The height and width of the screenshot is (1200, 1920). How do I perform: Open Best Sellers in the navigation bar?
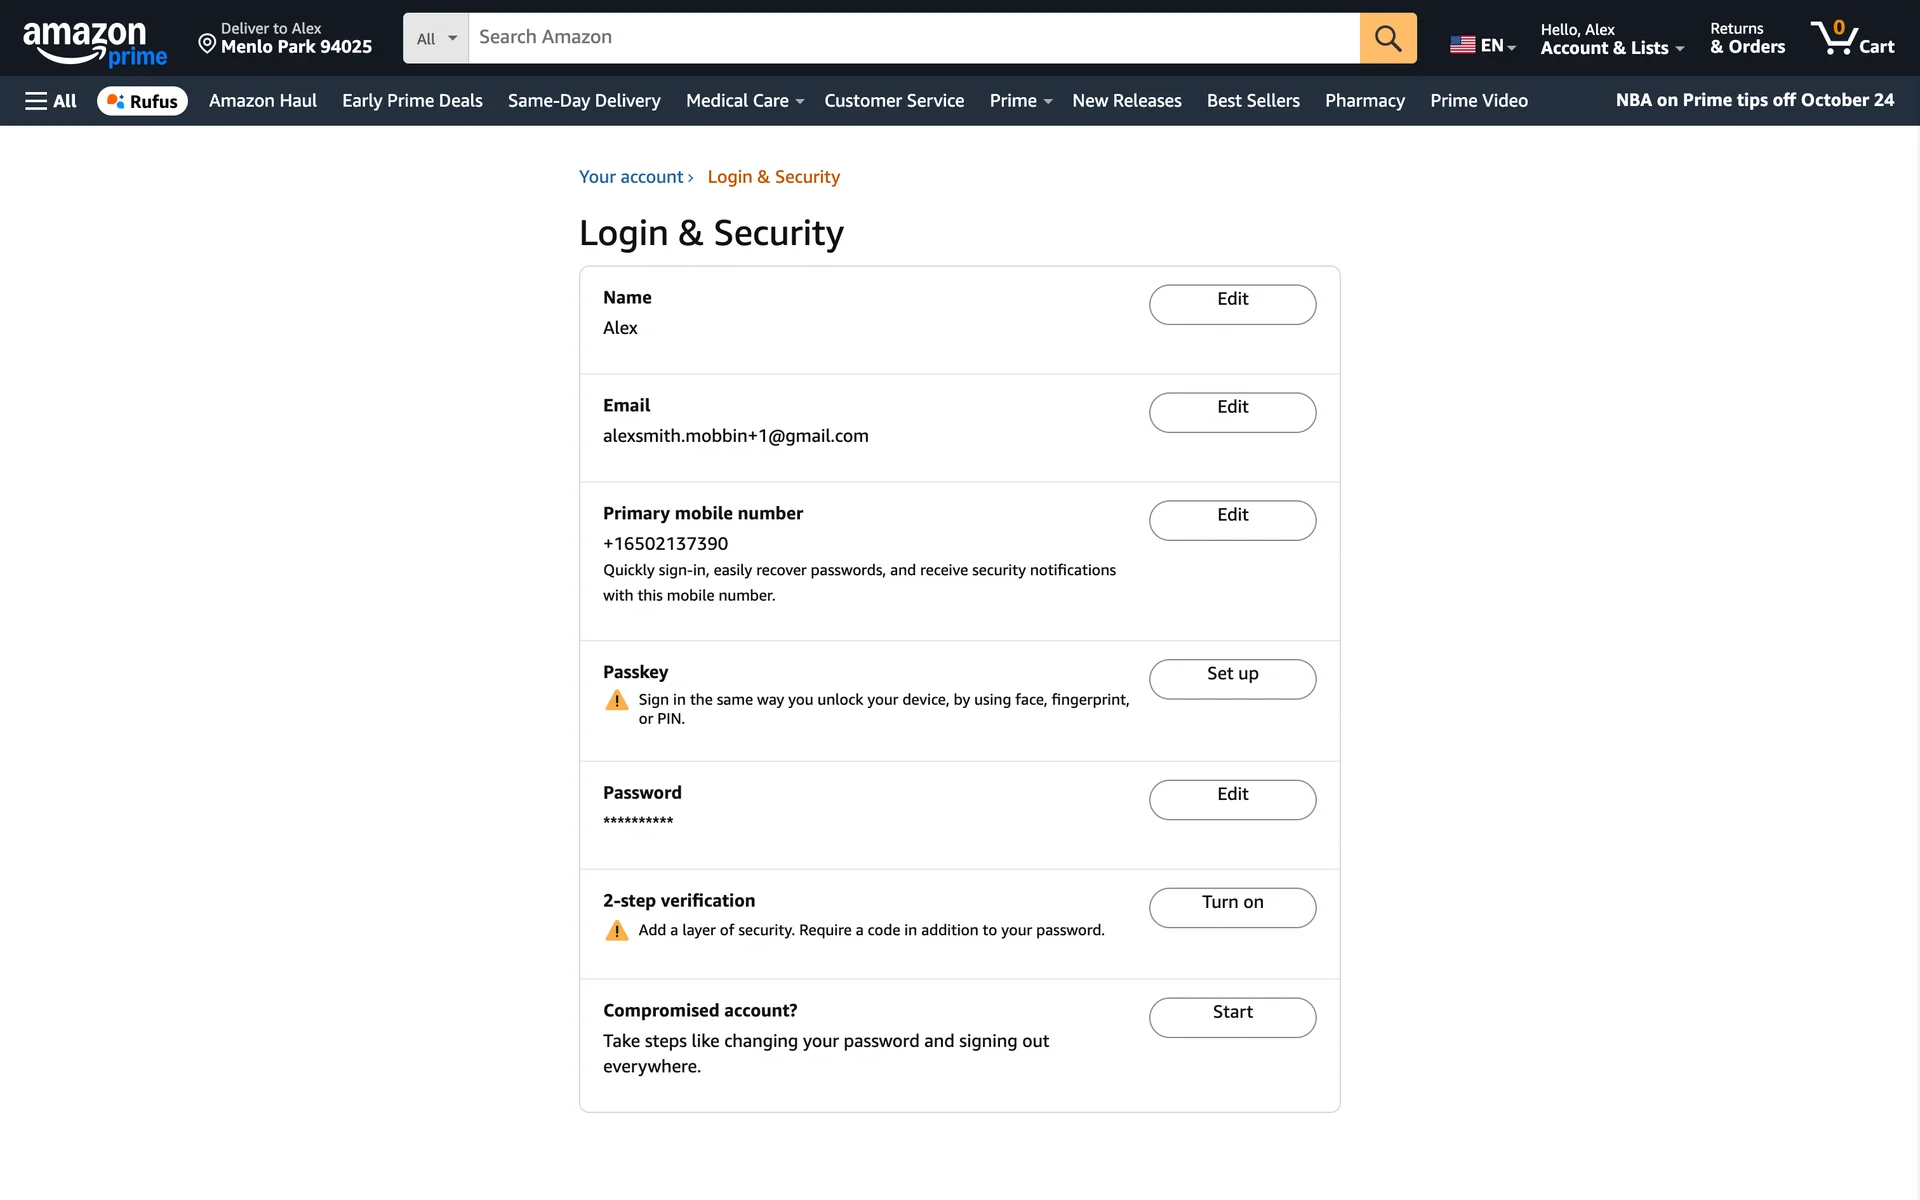1252,101
